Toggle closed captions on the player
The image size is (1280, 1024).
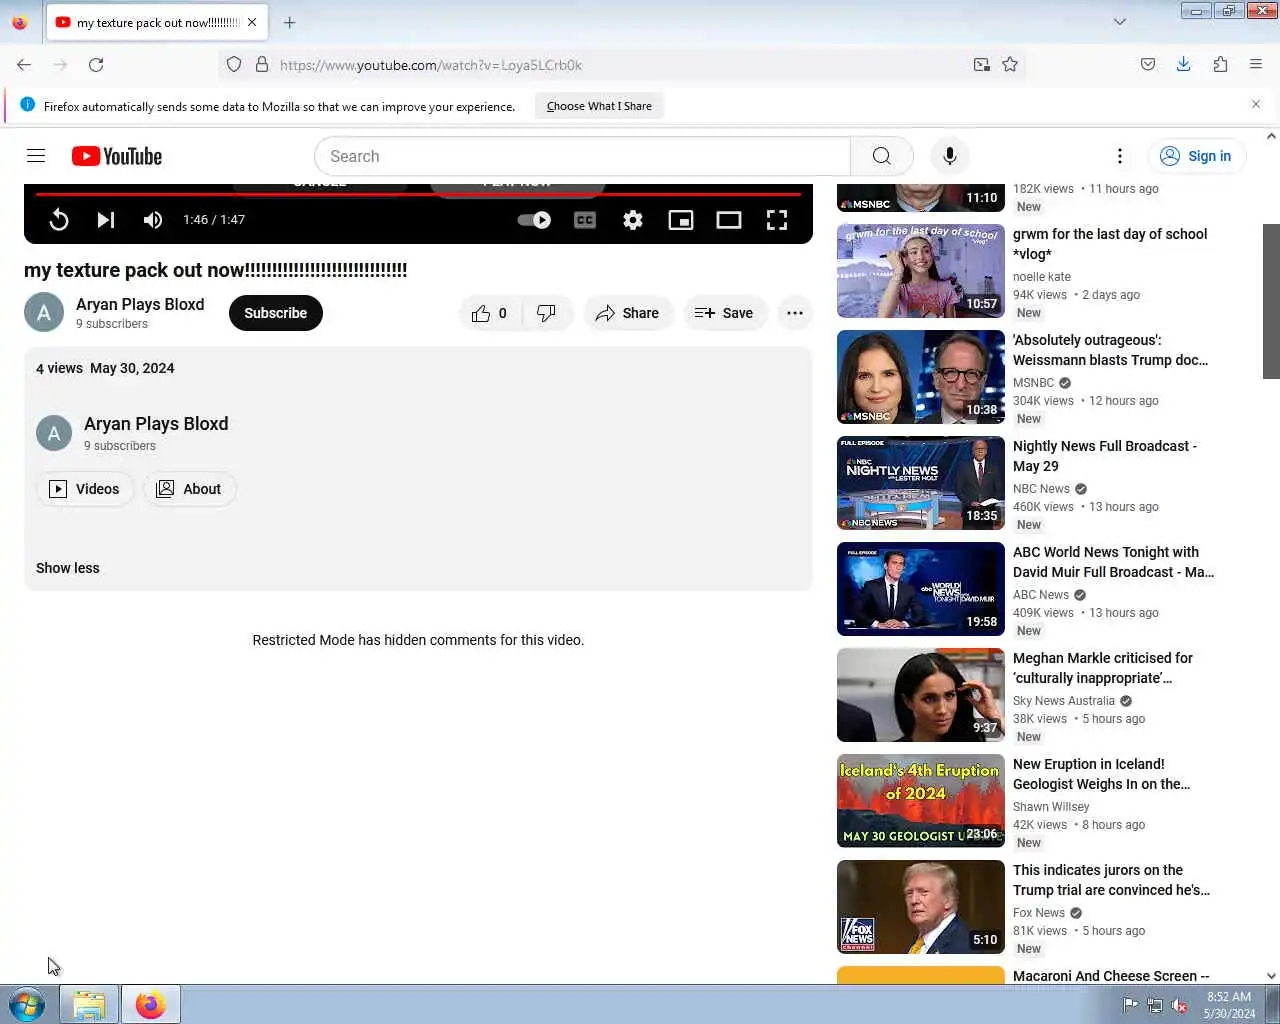coord(585,220)
